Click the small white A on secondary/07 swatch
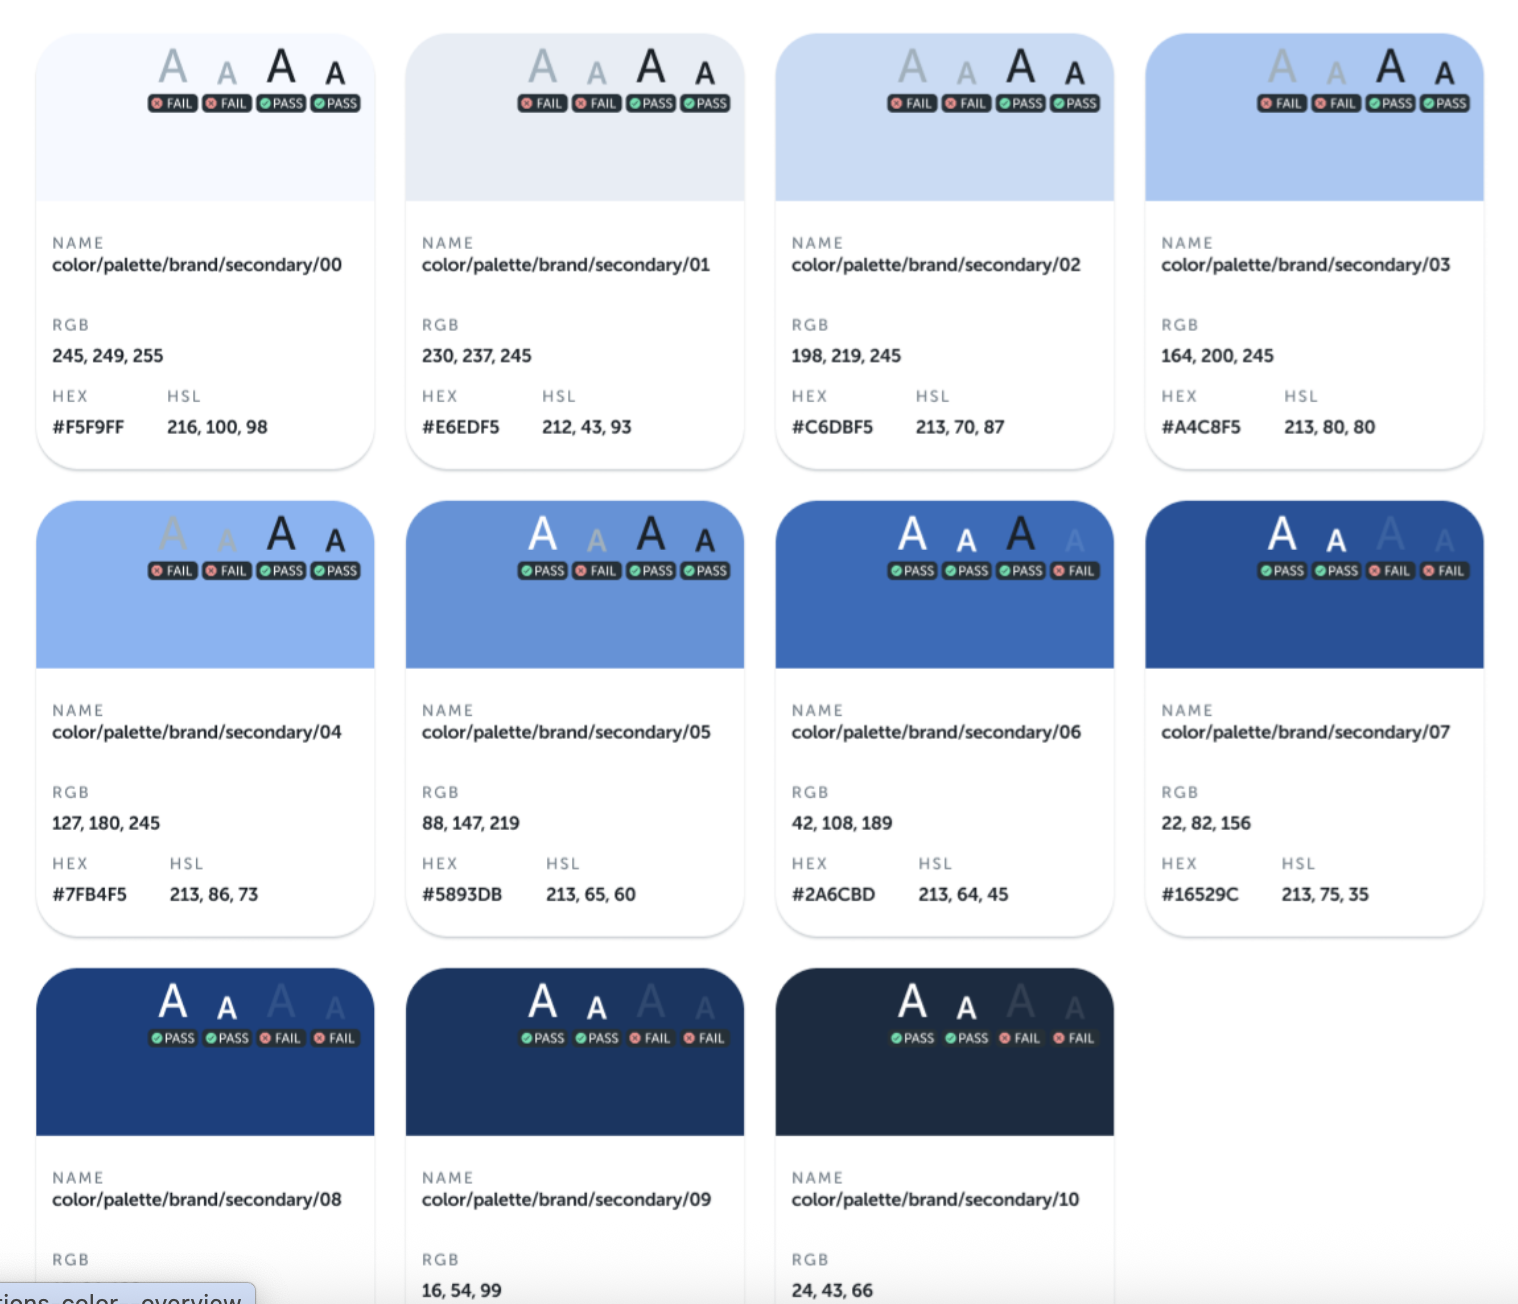 1336,541
